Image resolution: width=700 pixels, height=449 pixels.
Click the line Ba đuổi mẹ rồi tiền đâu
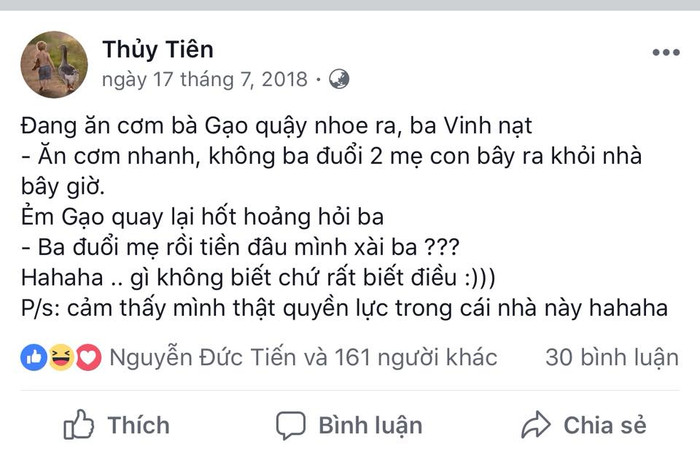pyautogui.click(x=240, y=247)
